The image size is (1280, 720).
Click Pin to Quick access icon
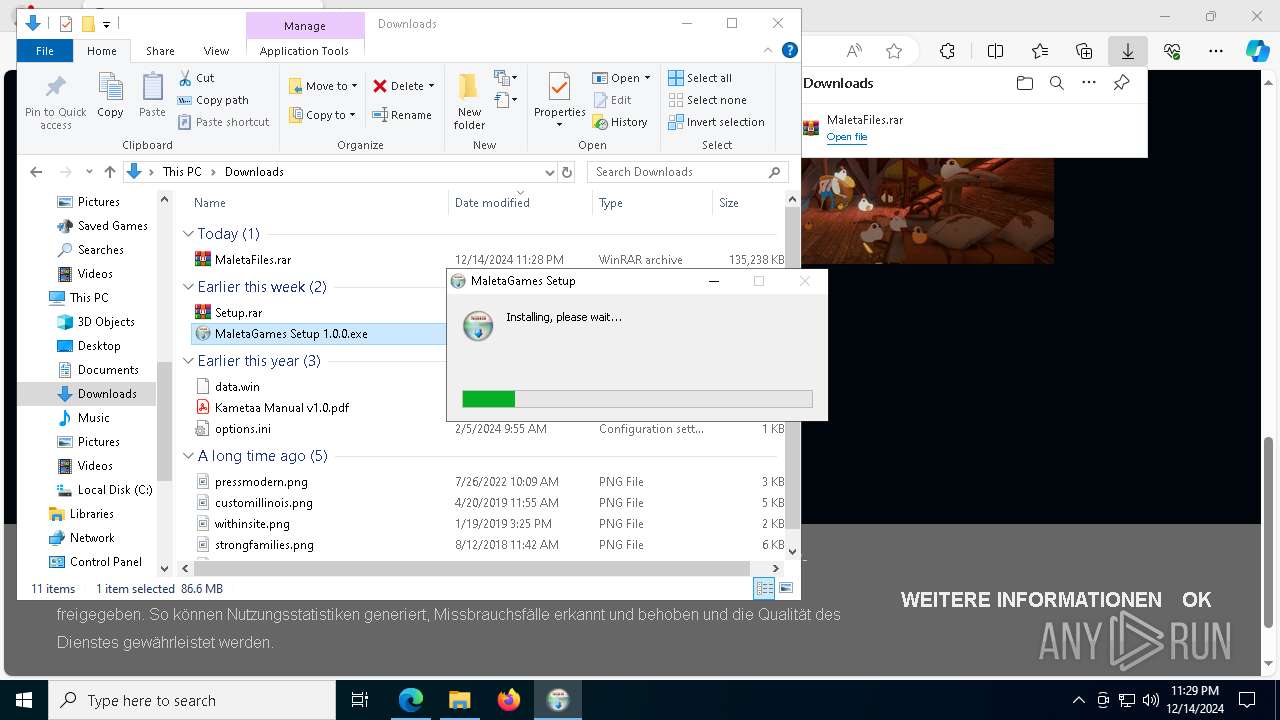56,88
